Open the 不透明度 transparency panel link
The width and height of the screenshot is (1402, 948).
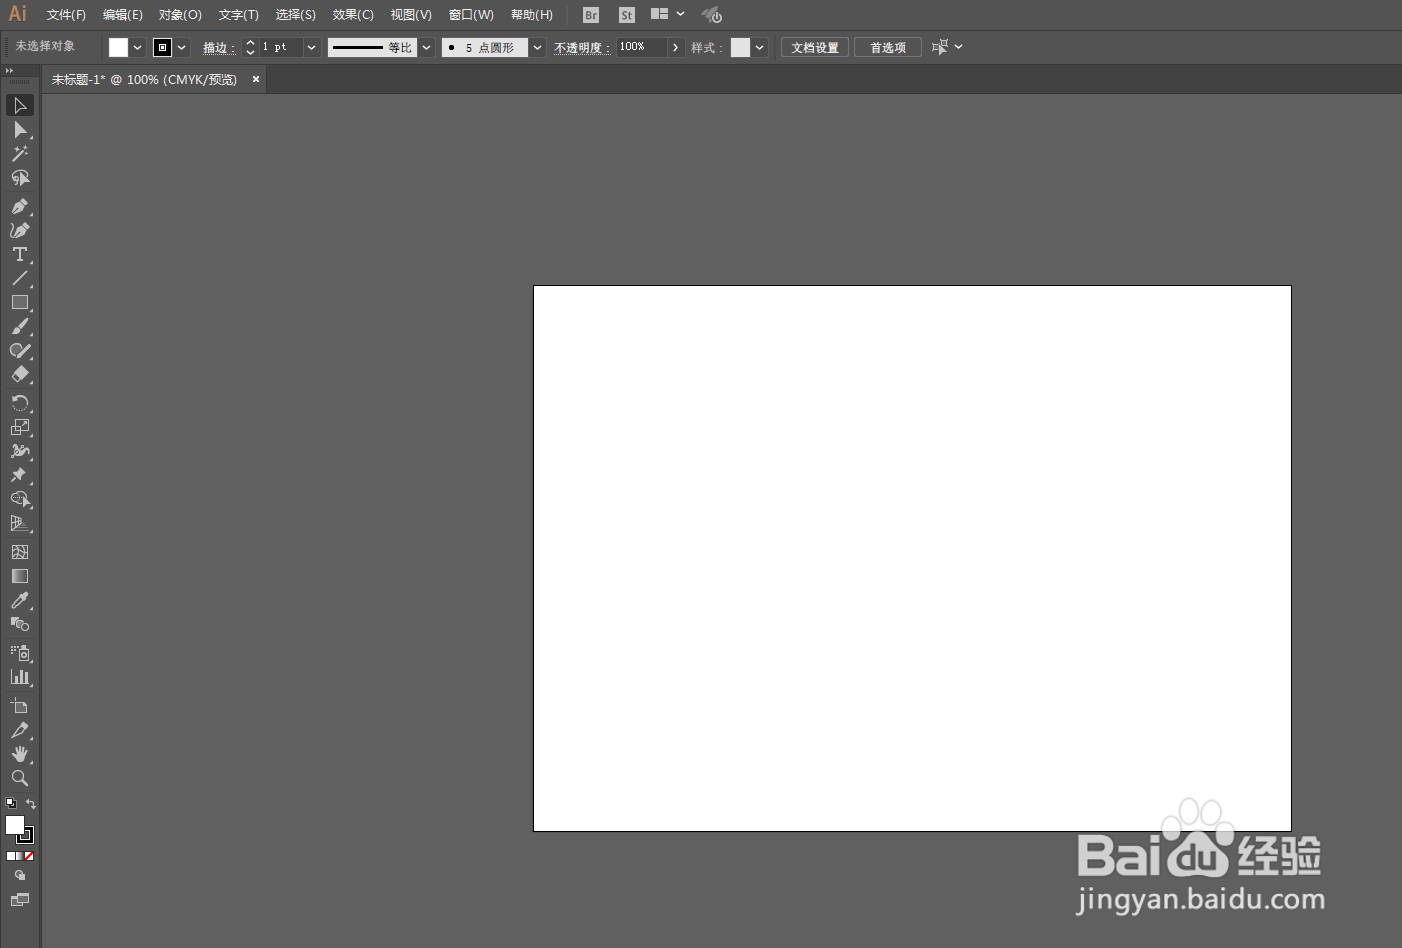click(582, 47)
